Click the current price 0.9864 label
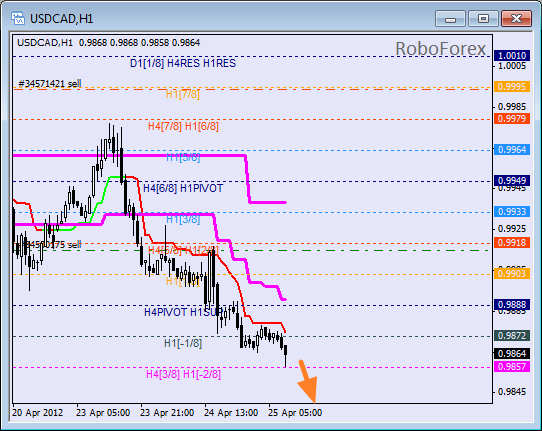The image size is (542, 431). [x=512, y=354]
